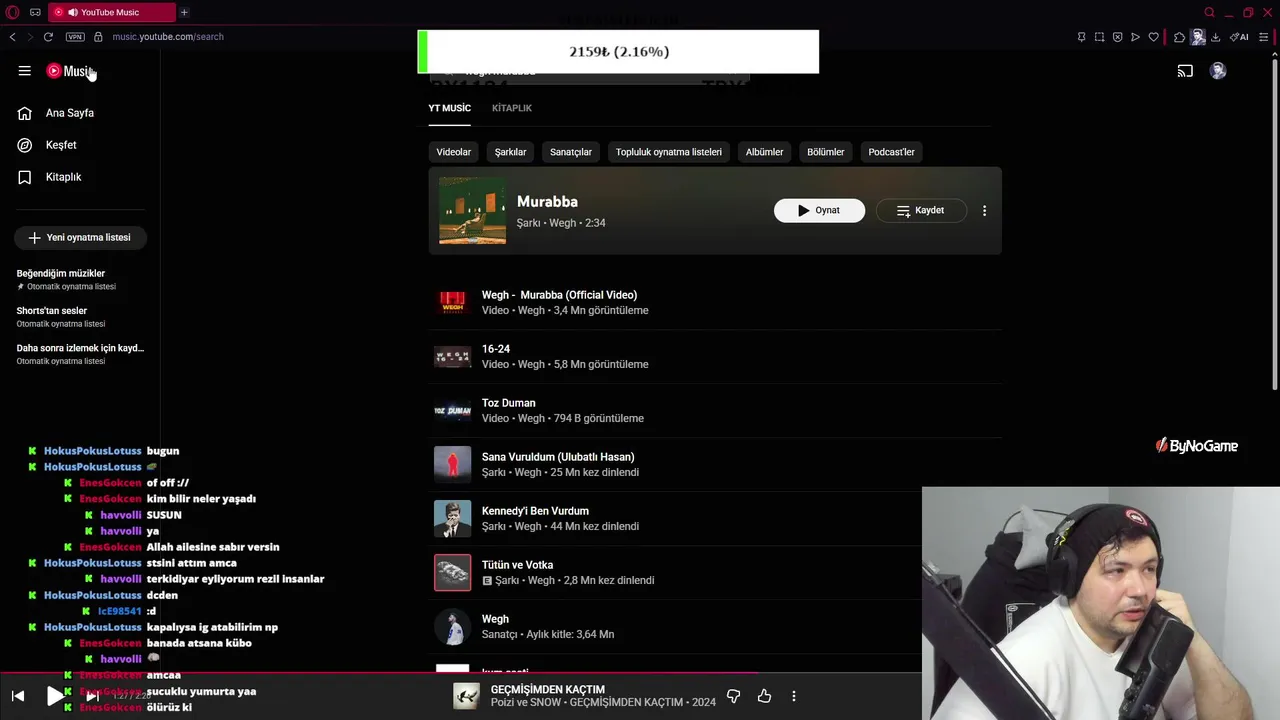Switch to the KİTAPLIK tab
The height and width of the screenshot is (720, 1280).
pyautogui.click(x=512, y=108)
